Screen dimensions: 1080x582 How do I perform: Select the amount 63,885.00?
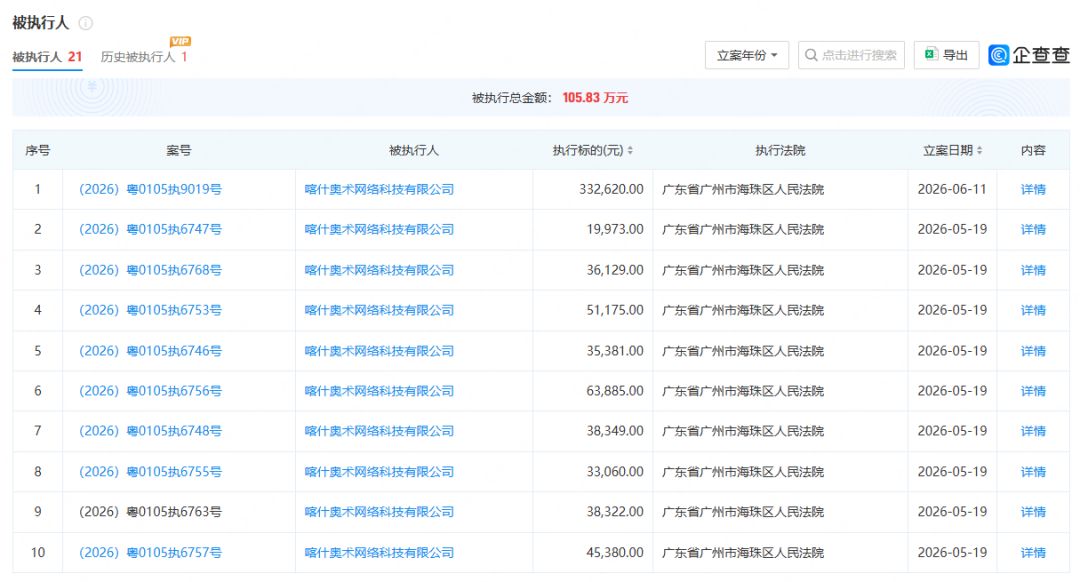point(615,391)
